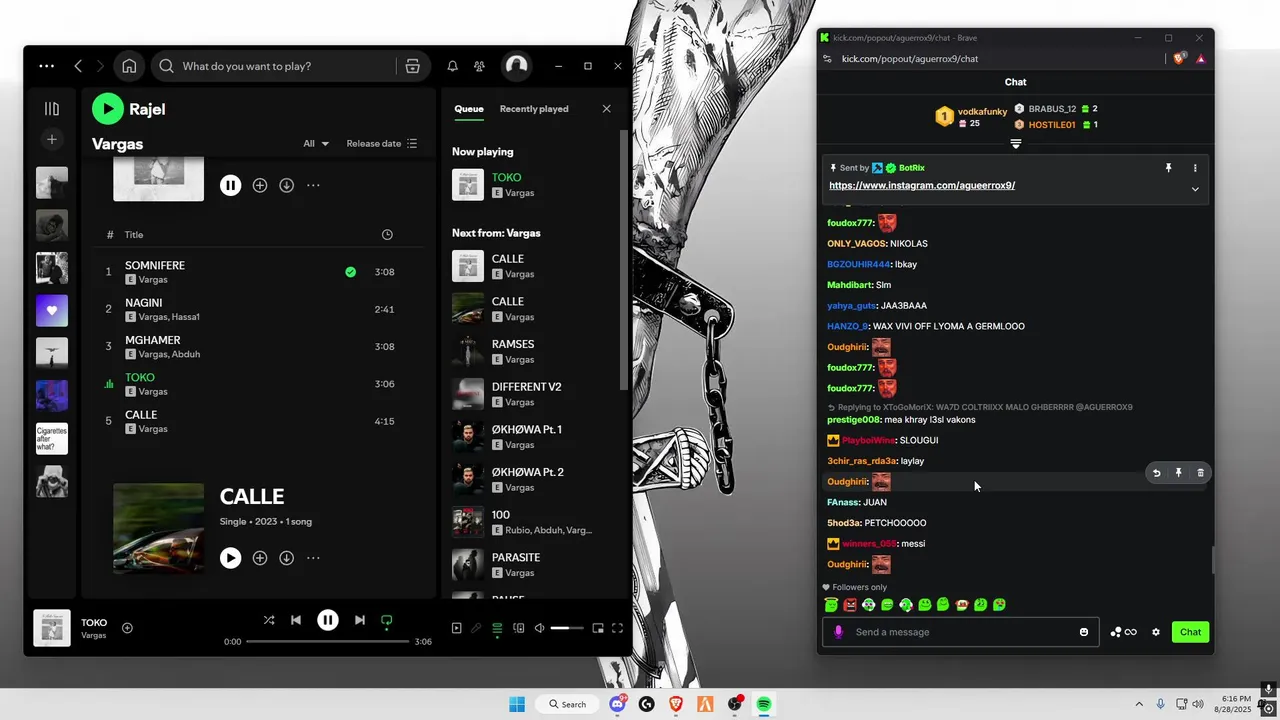This screenshot has height=720, width=1280.
Task: Enter Spotify full screen mode
Action: coord(617,628)
